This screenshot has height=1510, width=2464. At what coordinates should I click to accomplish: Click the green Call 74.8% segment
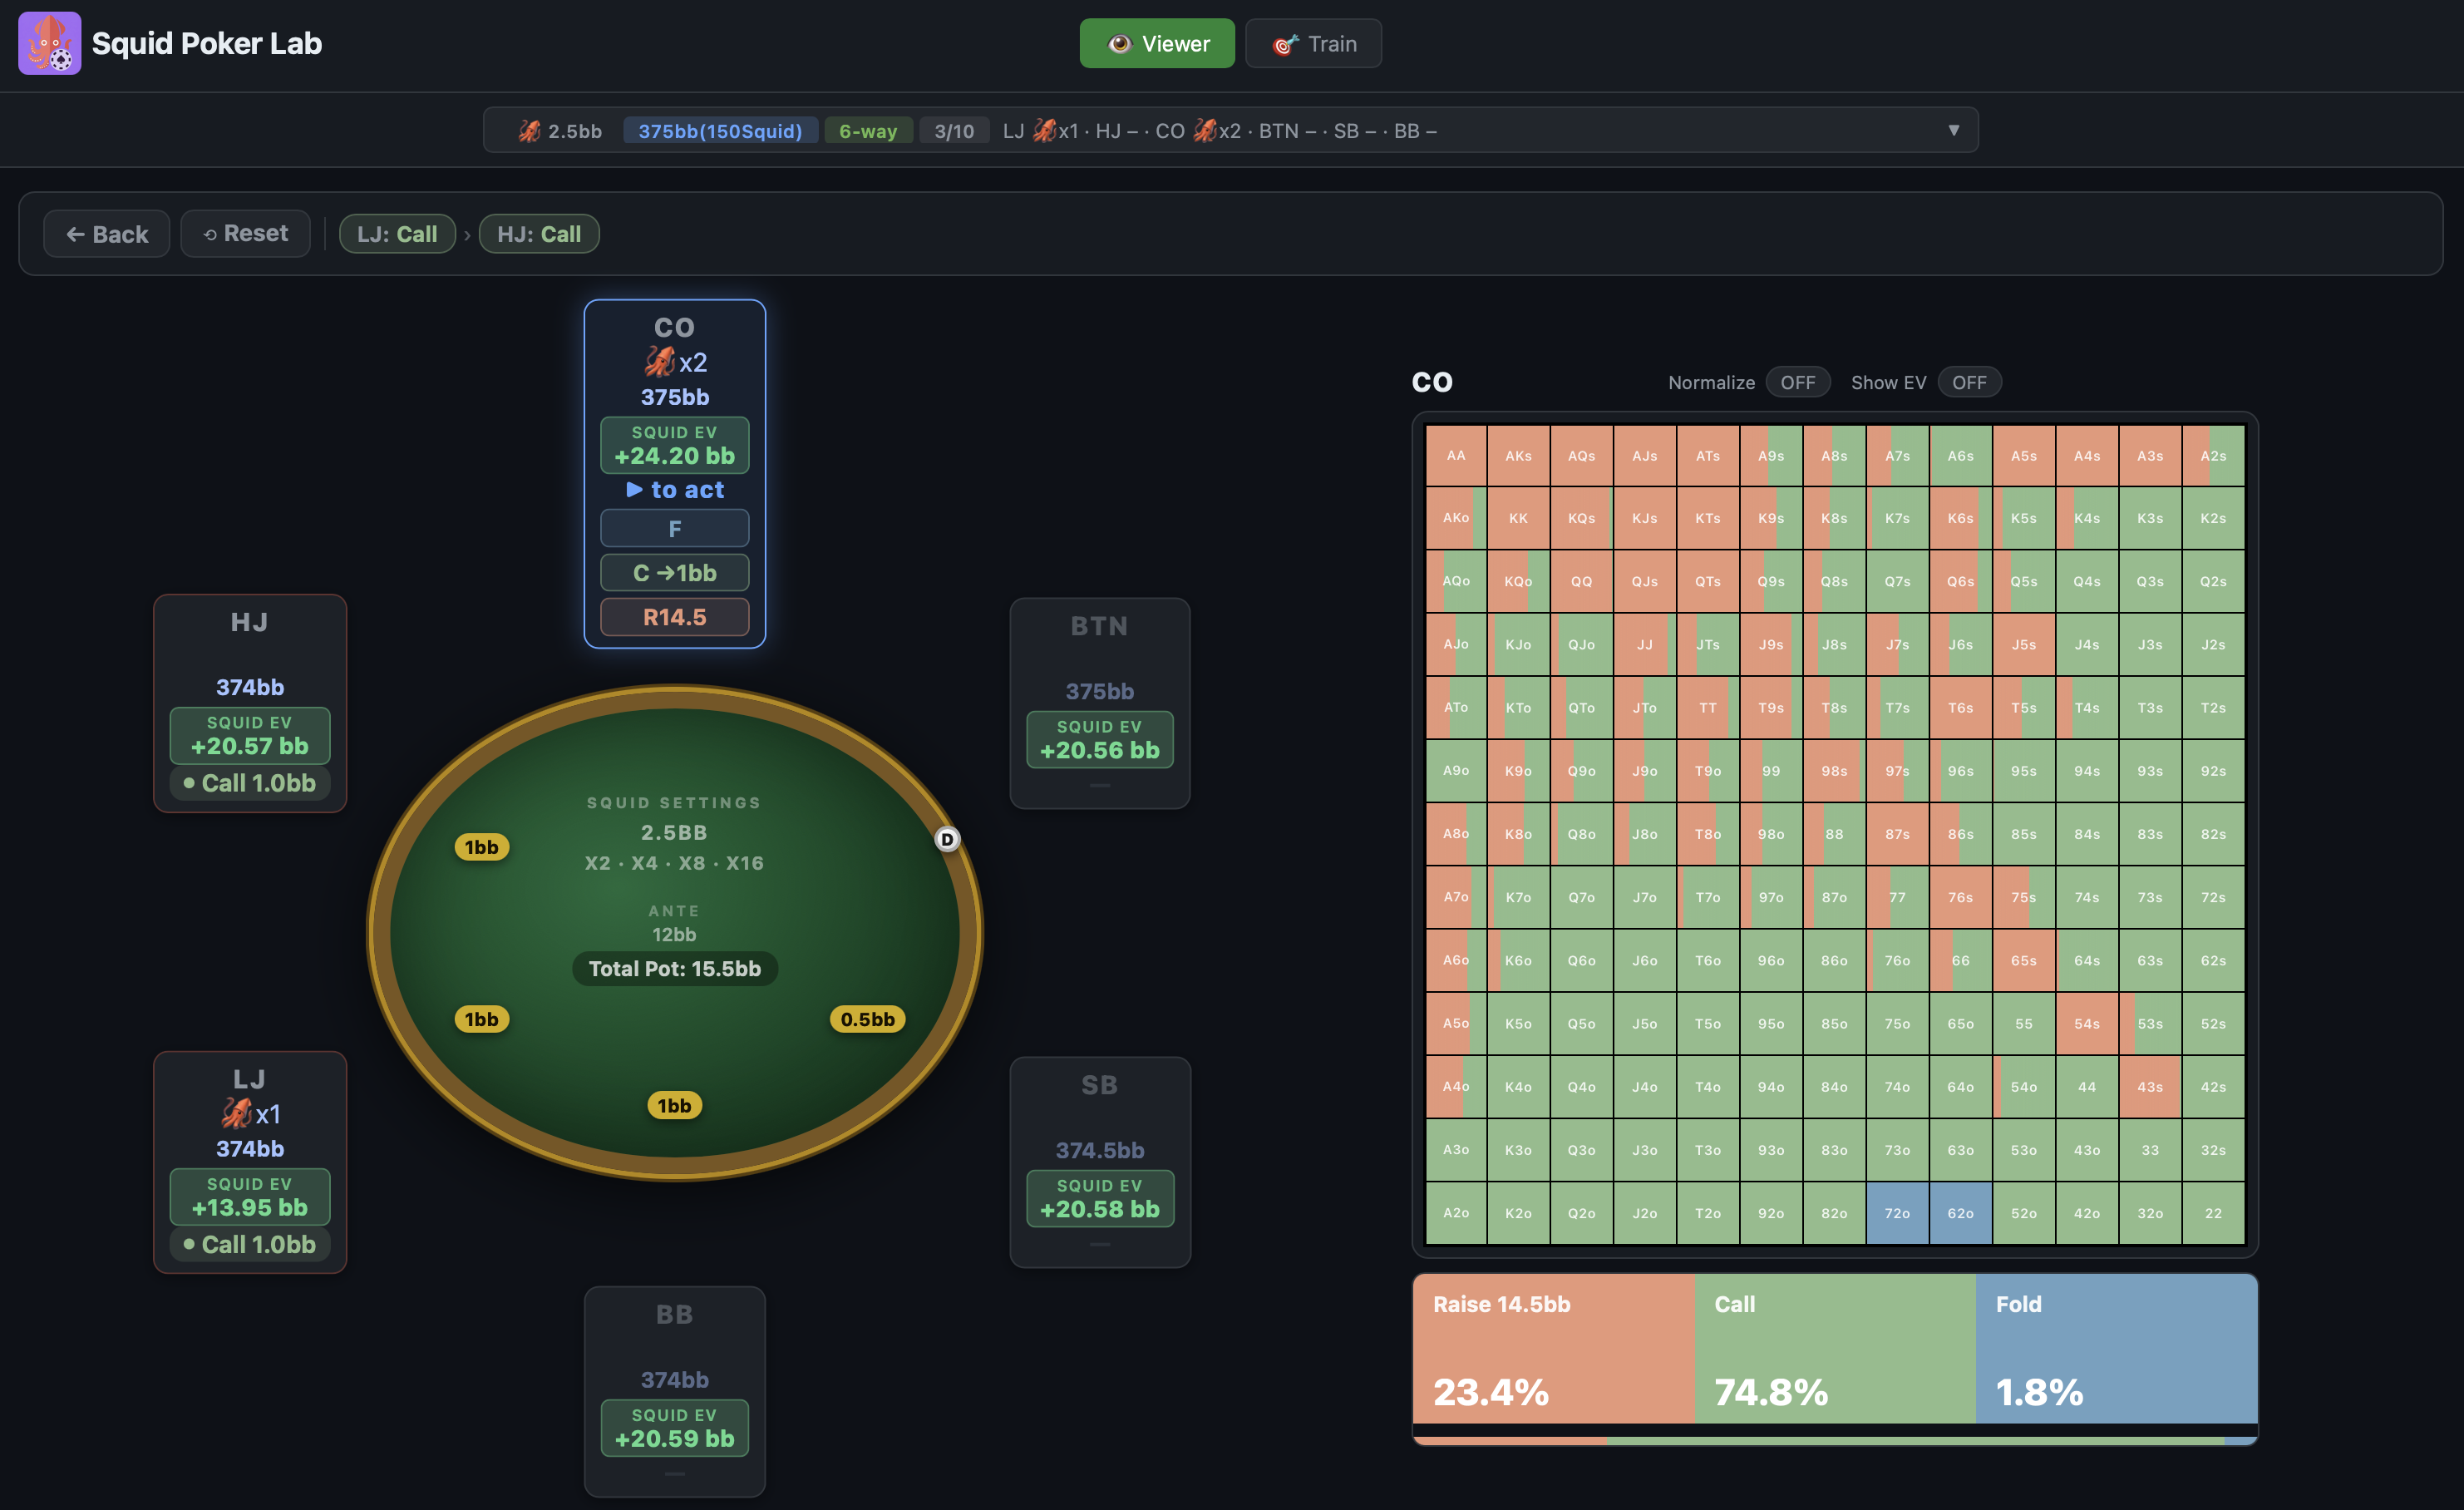[x=1835, y=1350]
